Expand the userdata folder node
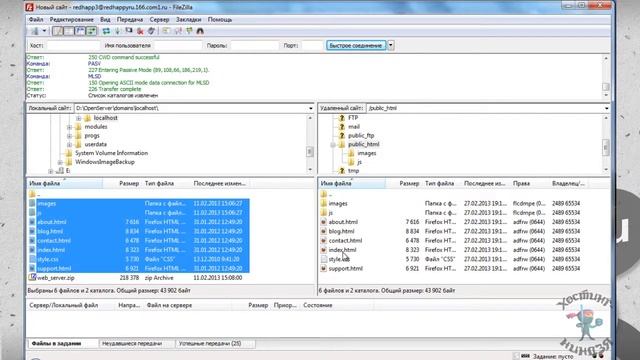Viewport: 640px width, 360px height. (x=69, y=144)
